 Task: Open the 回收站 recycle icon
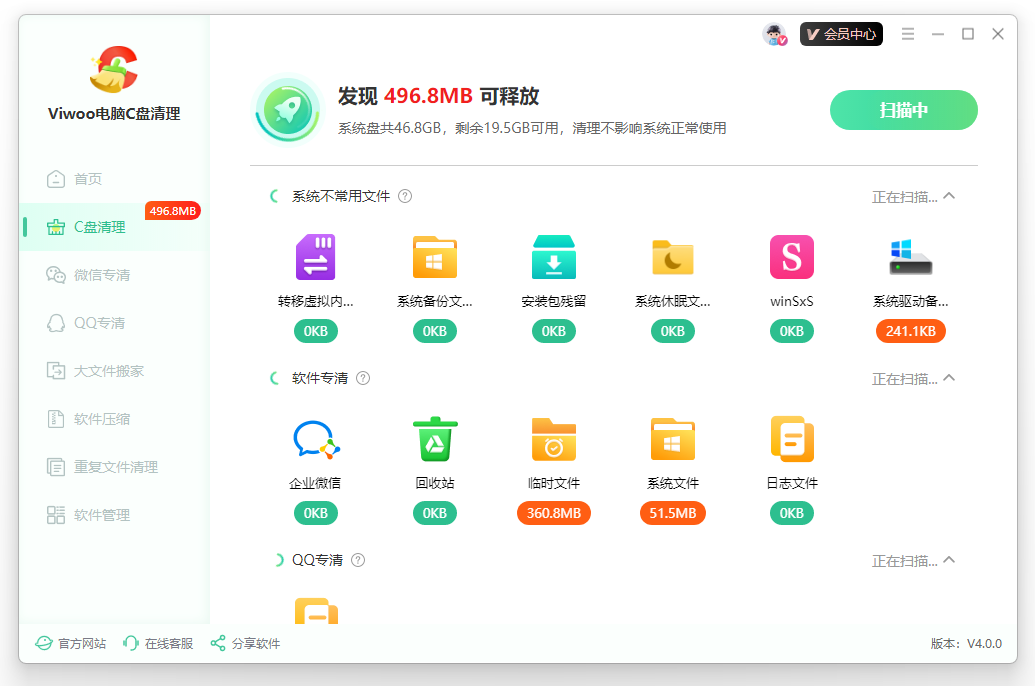coord(434,439)
